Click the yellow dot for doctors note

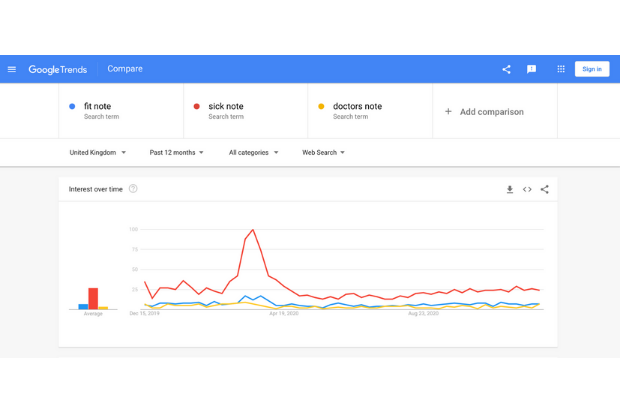[321, 106]
